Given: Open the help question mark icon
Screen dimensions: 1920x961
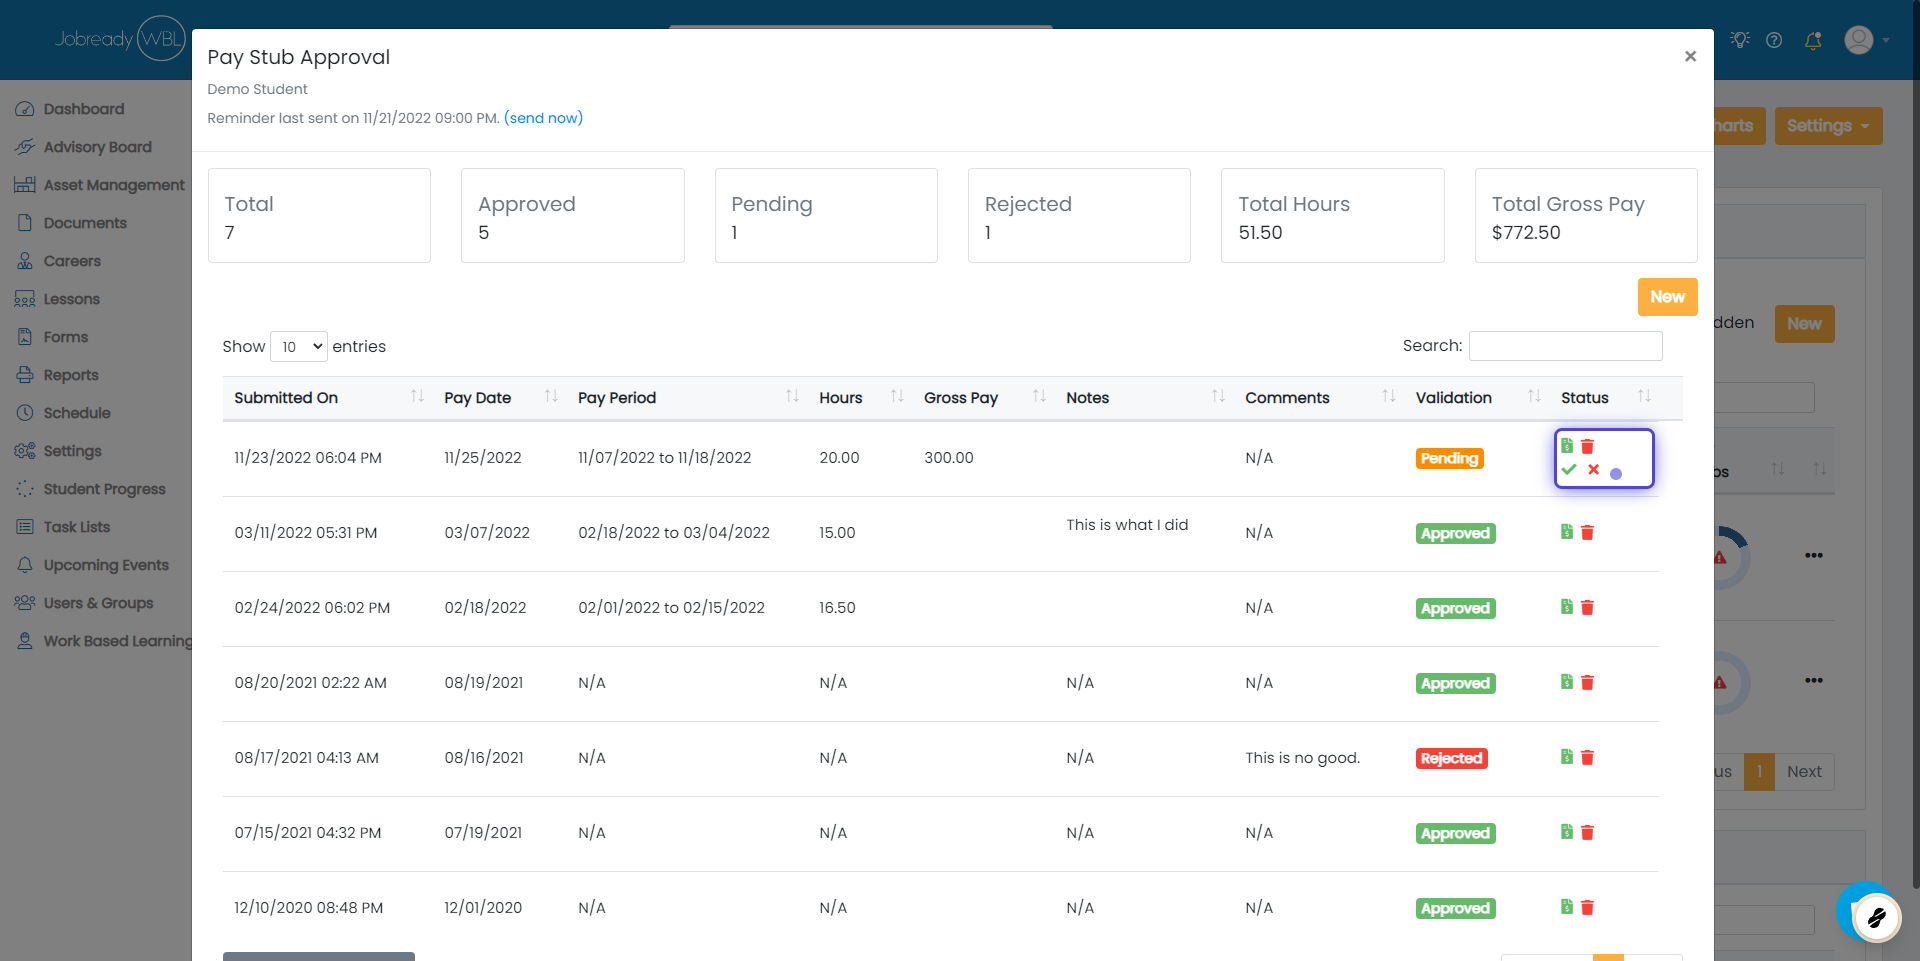Looking at the screenshot, I should tap(1774, 40).
